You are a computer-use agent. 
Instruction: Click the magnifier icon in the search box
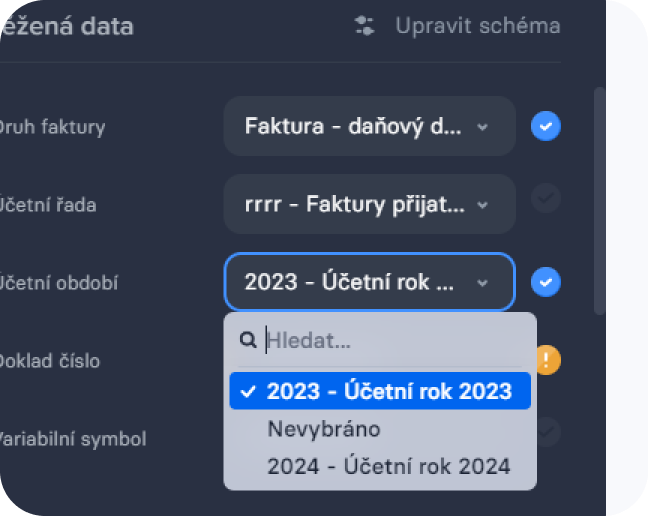249,341
